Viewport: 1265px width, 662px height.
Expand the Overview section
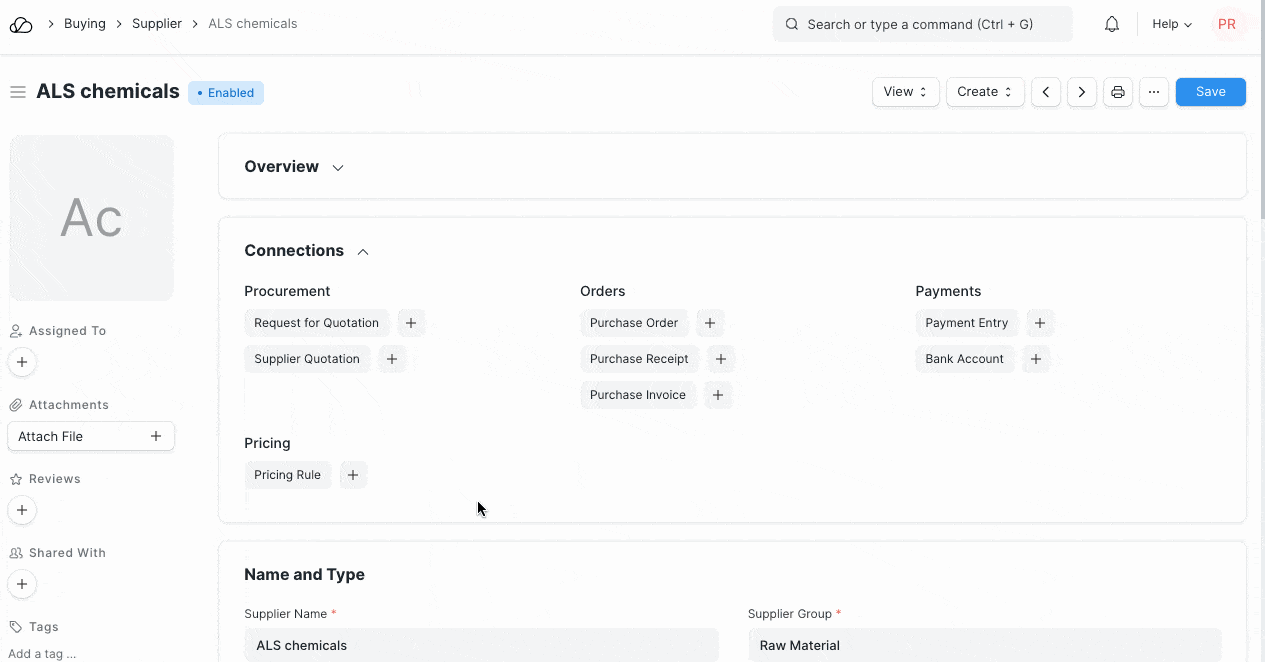pyautogui.click(x=338, y=167)
